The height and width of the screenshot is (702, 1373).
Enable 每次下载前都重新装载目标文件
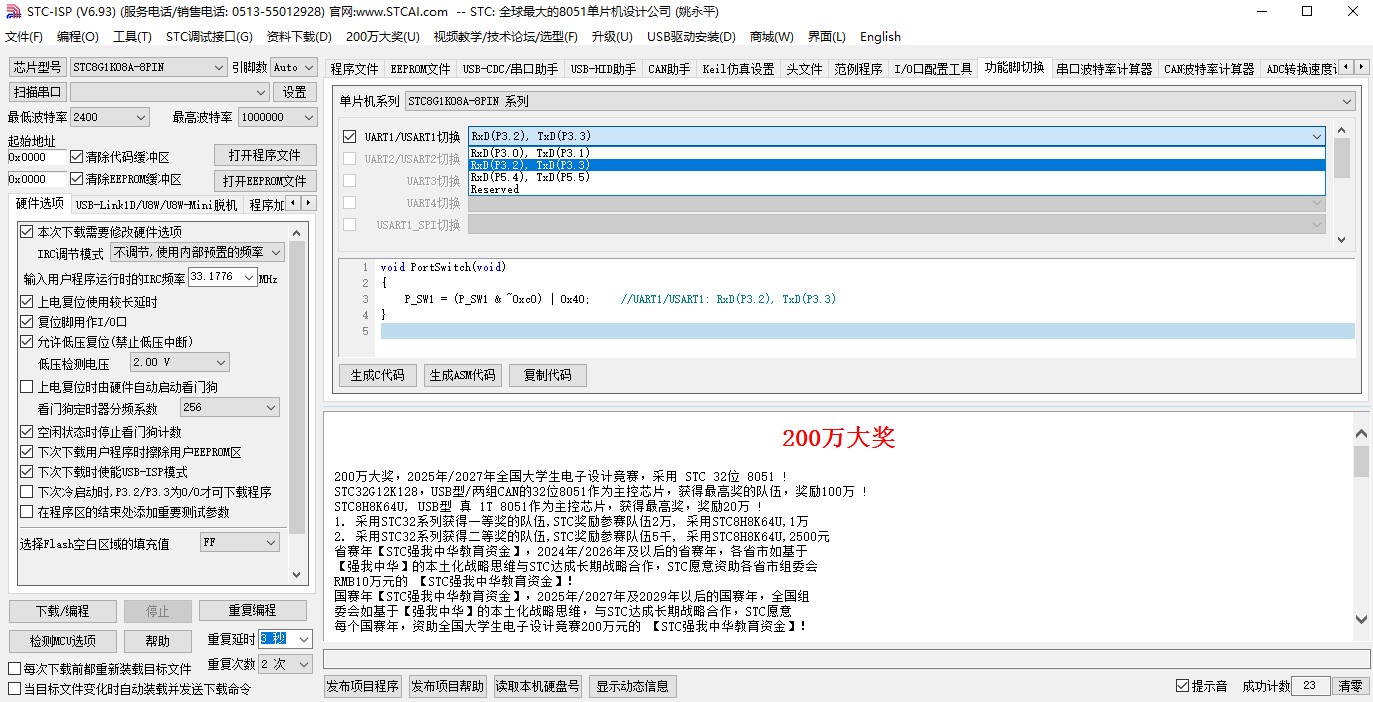pyautogui.click(x=14, y=669)
